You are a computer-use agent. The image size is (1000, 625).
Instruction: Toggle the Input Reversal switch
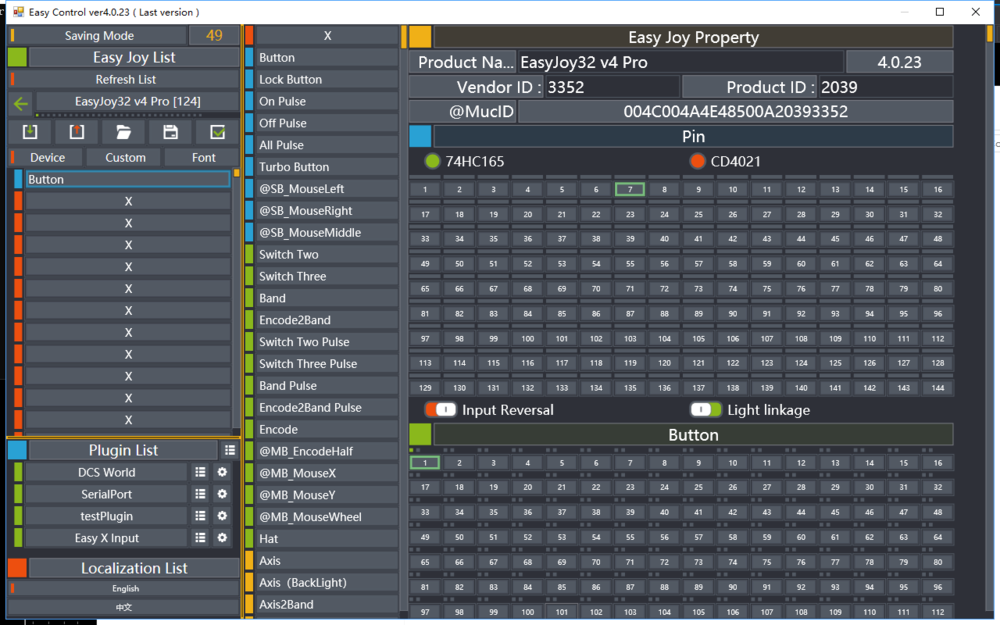[x=441, y=409]
